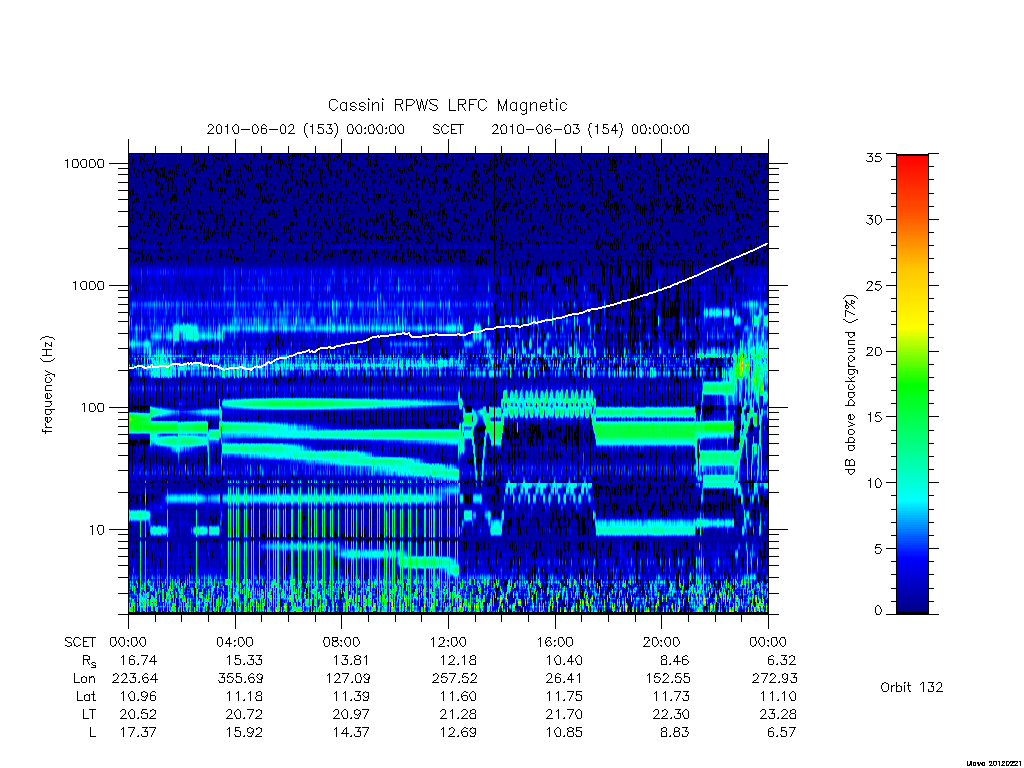
Task: Click the Lon value 355.69
Action: [x=240, y=679]
